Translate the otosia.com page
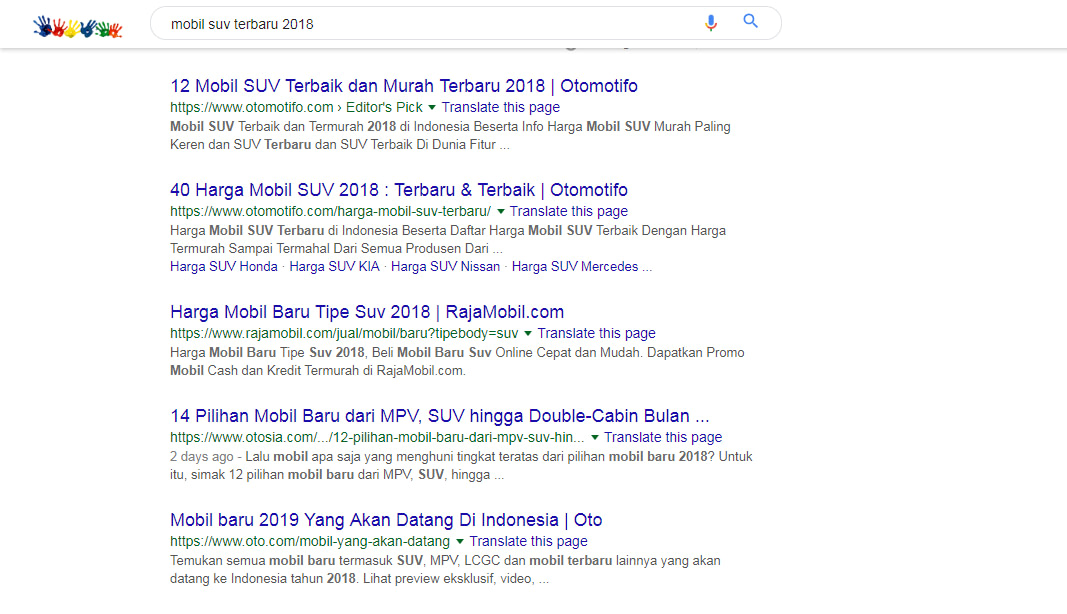This screenshot has height=614, width=1067. click(663, 437)
